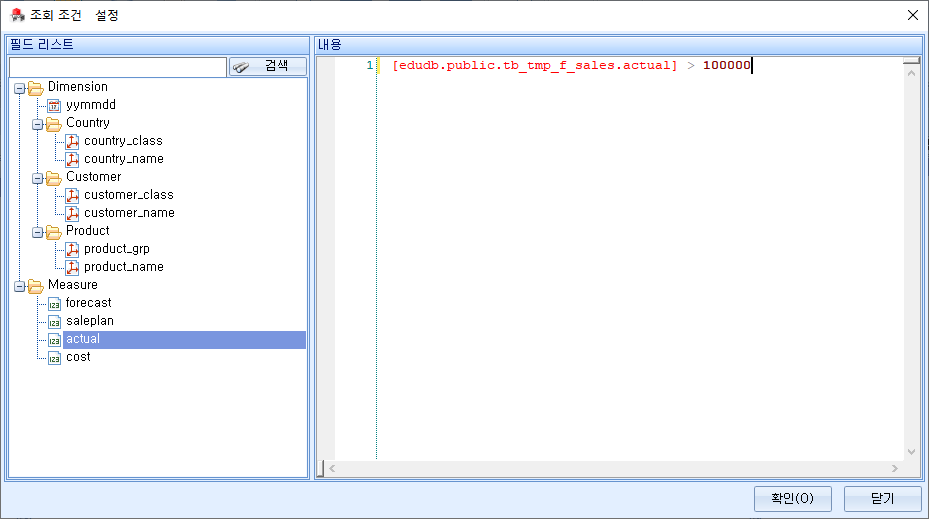Click line number 1 in editor gutter
This screenshot has height=519, width=929.
click(x=370, y=65)
